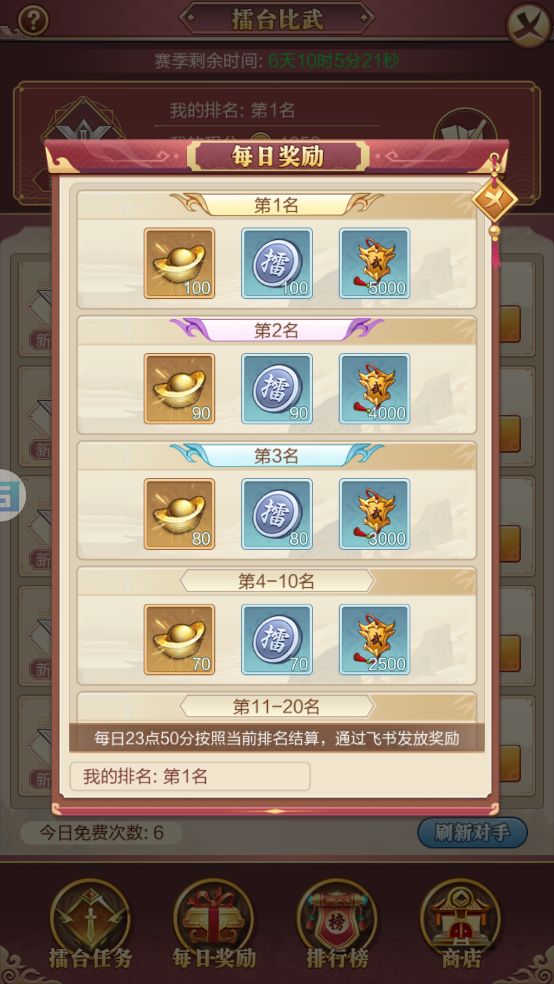Select the gold ingot with 90 for 第2名
554x984 pixels.
pyautogui.click(x=179, y=388)
